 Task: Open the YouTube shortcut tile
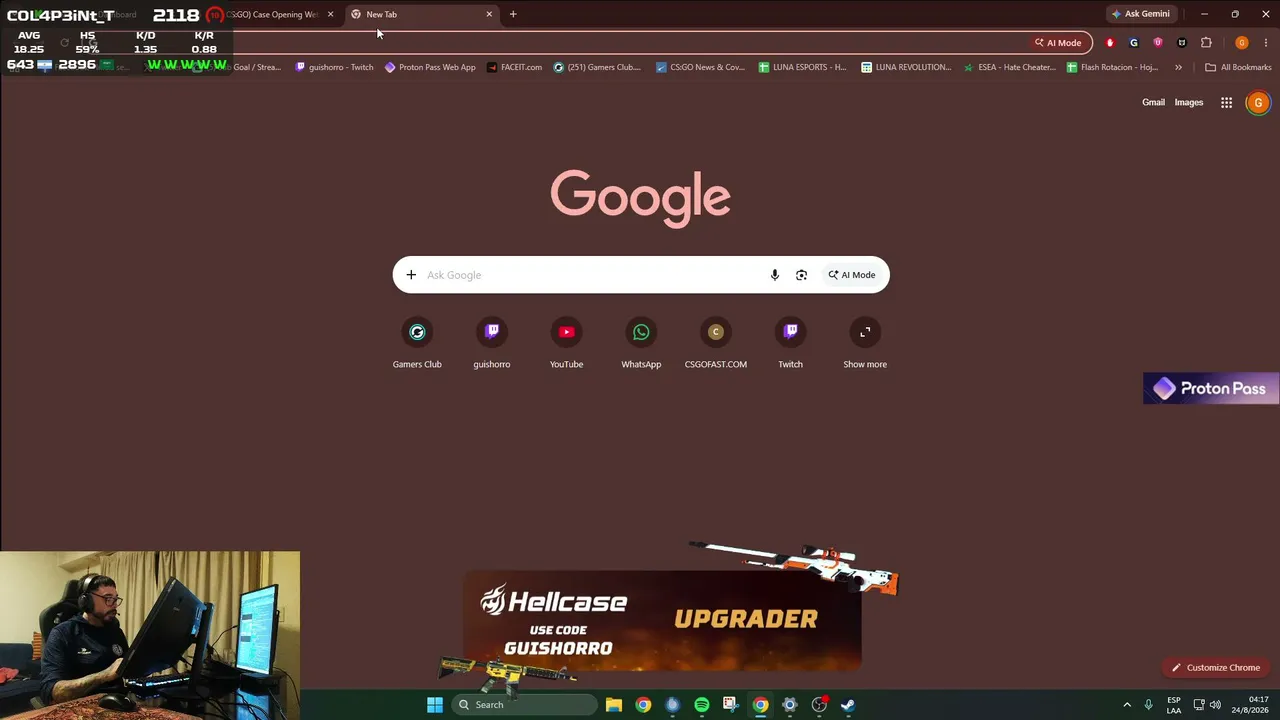[x=566, y=343]
